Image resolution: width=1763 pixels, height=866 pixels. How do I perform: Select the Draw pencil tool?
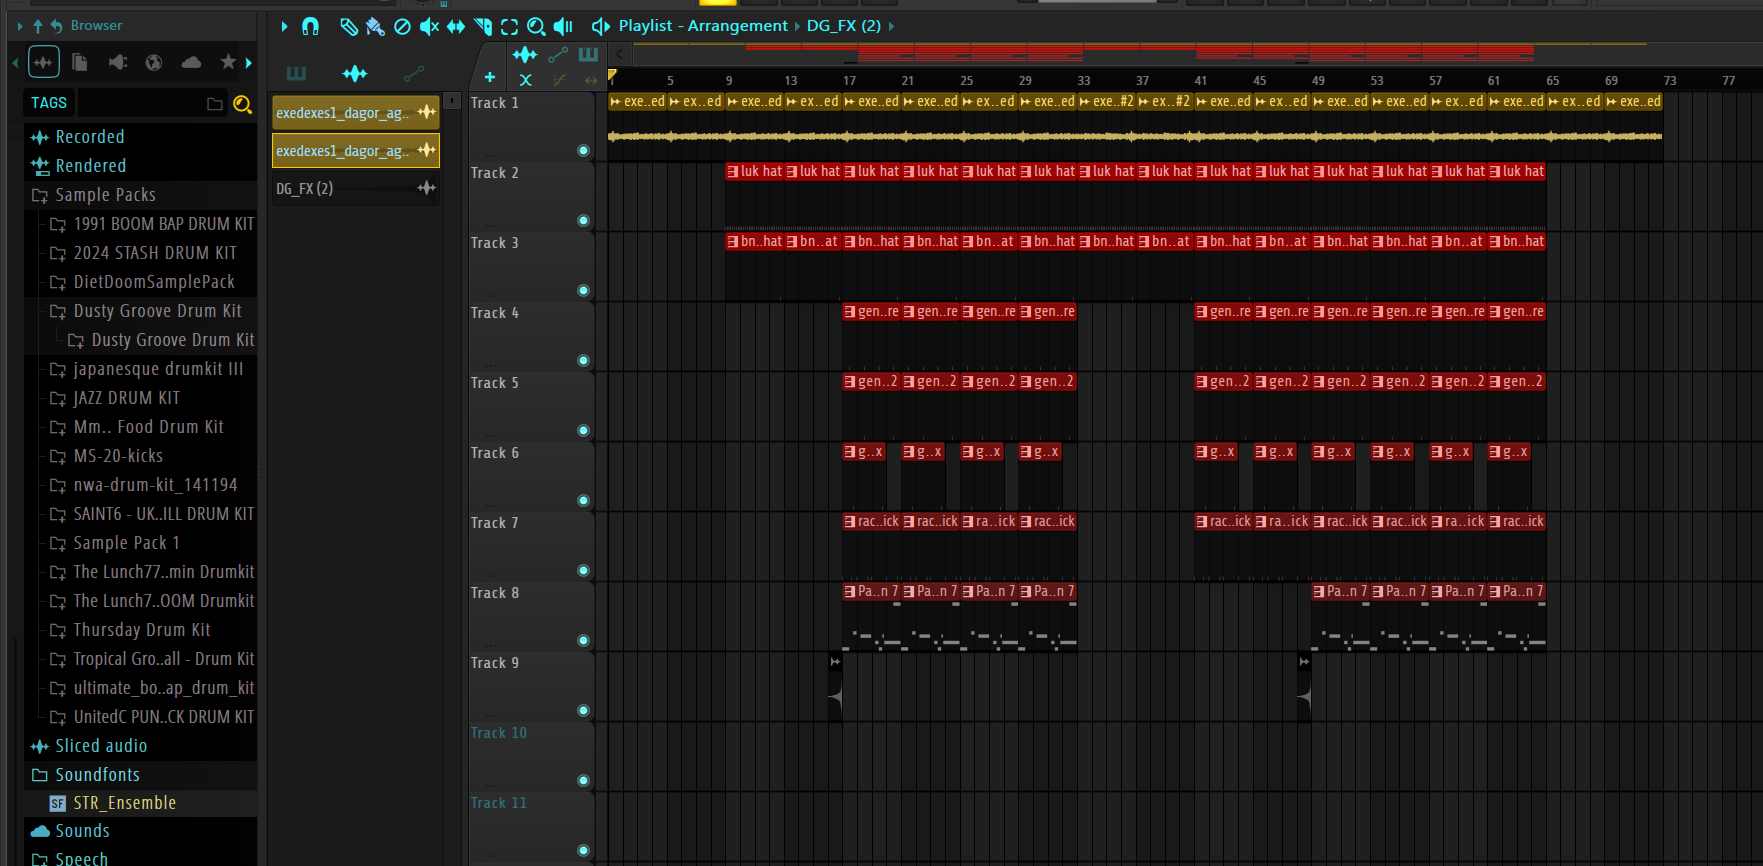(348, 27)
